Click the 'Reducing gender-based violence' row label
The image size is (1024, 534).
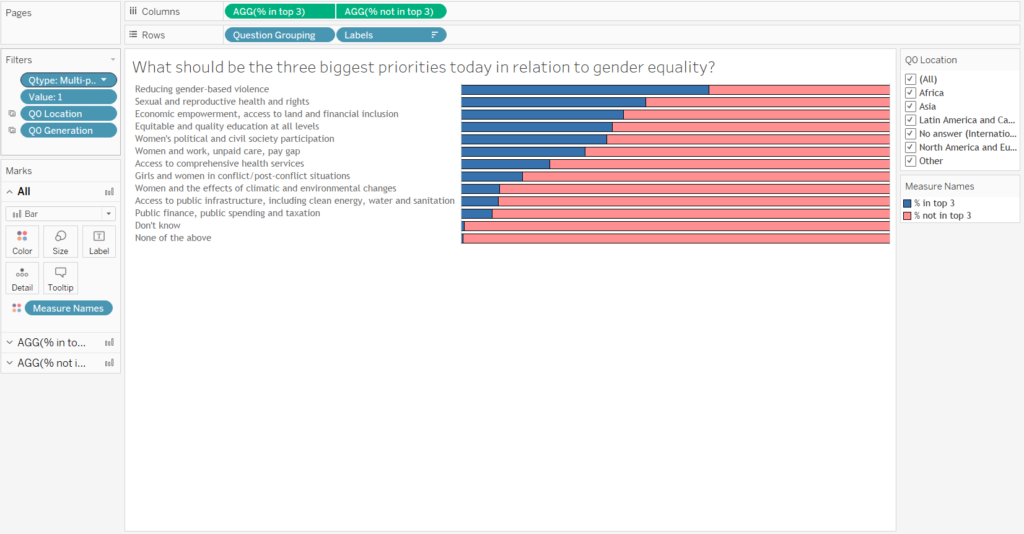point(201,89)
